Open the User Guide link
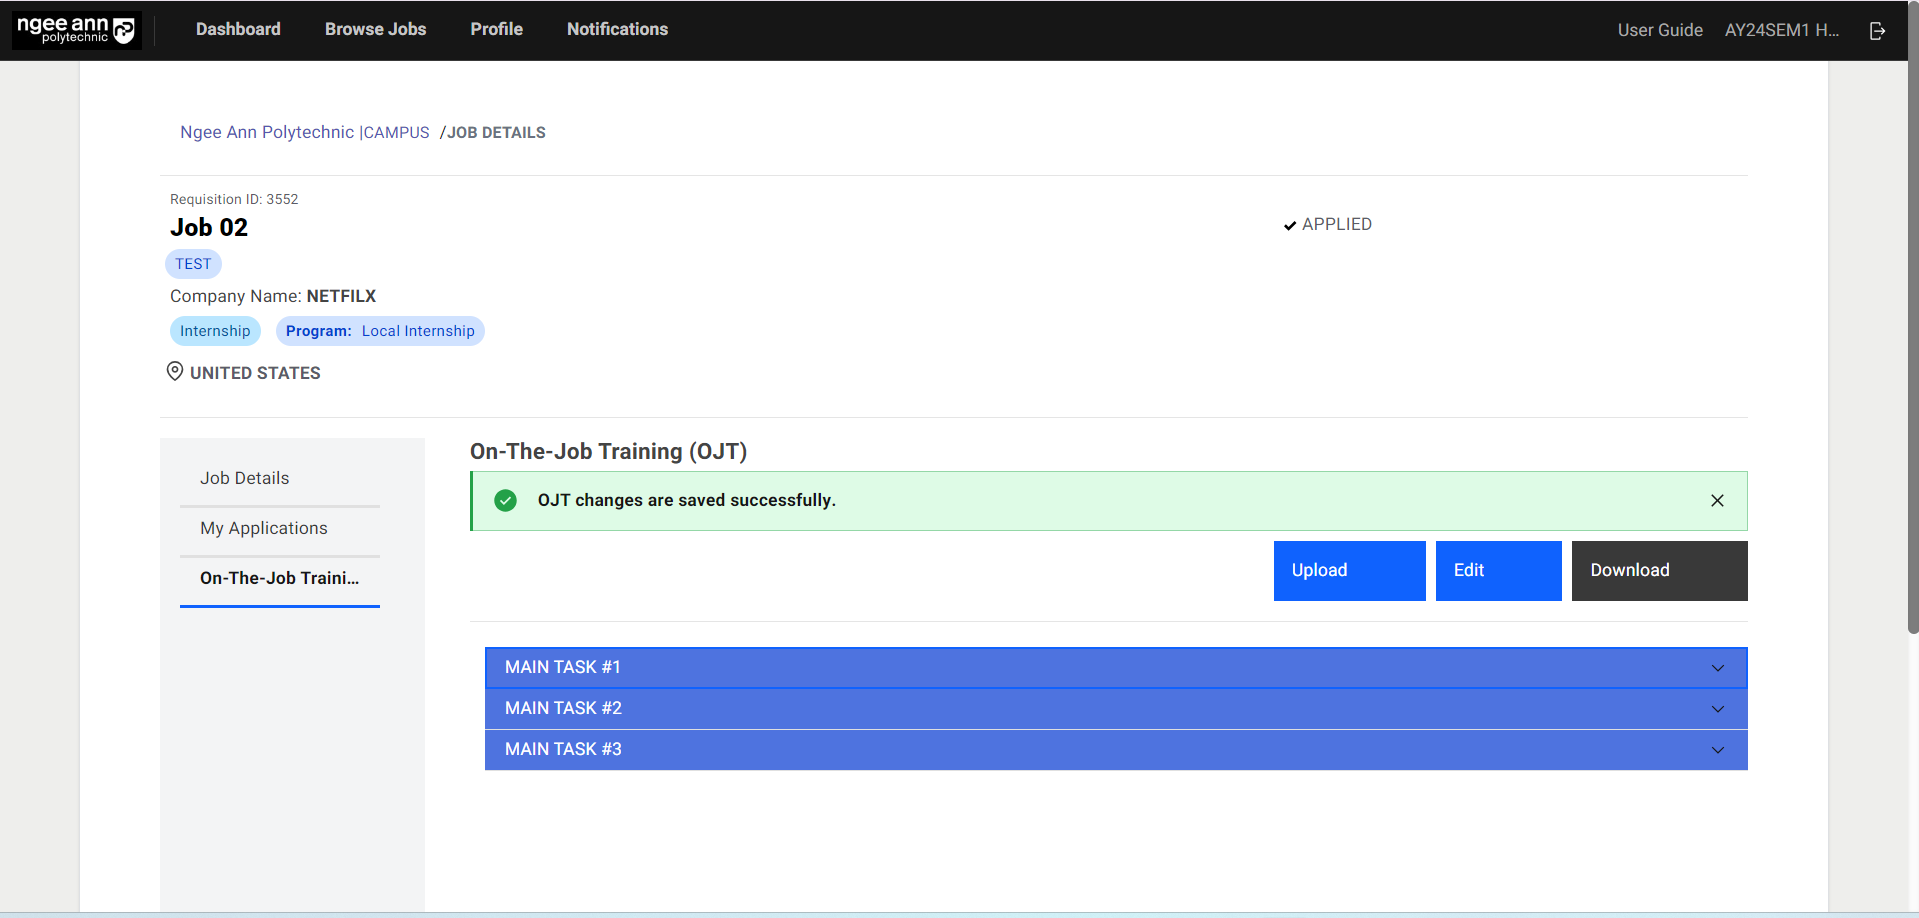The image size is (1919, 918). coord(1659,30)
